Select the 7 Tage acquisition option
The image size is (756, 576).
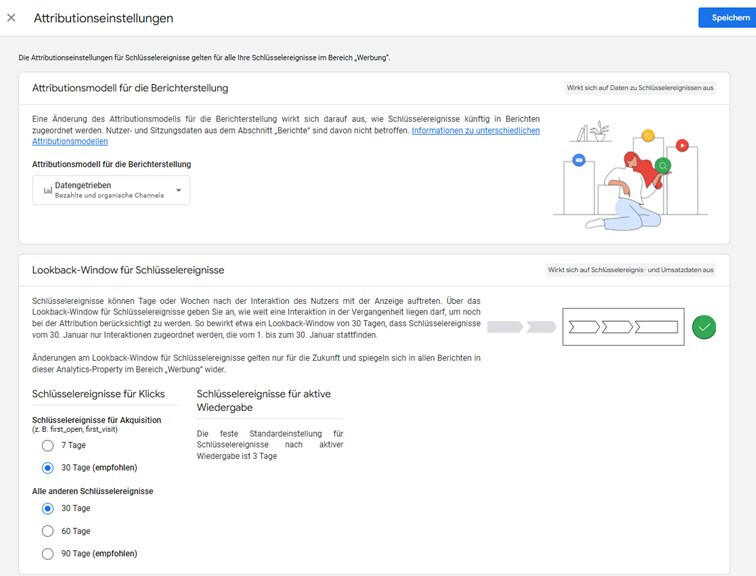click(47, 445)
